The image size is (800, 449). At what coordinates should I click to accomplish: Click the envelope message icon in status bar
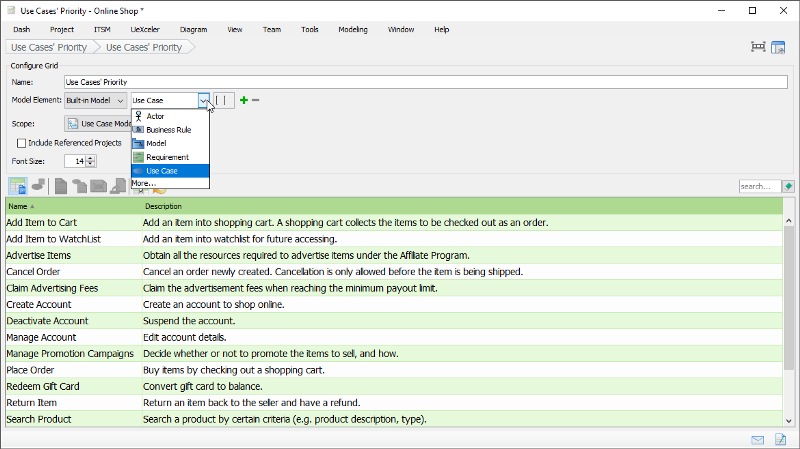tap(758, 440)
